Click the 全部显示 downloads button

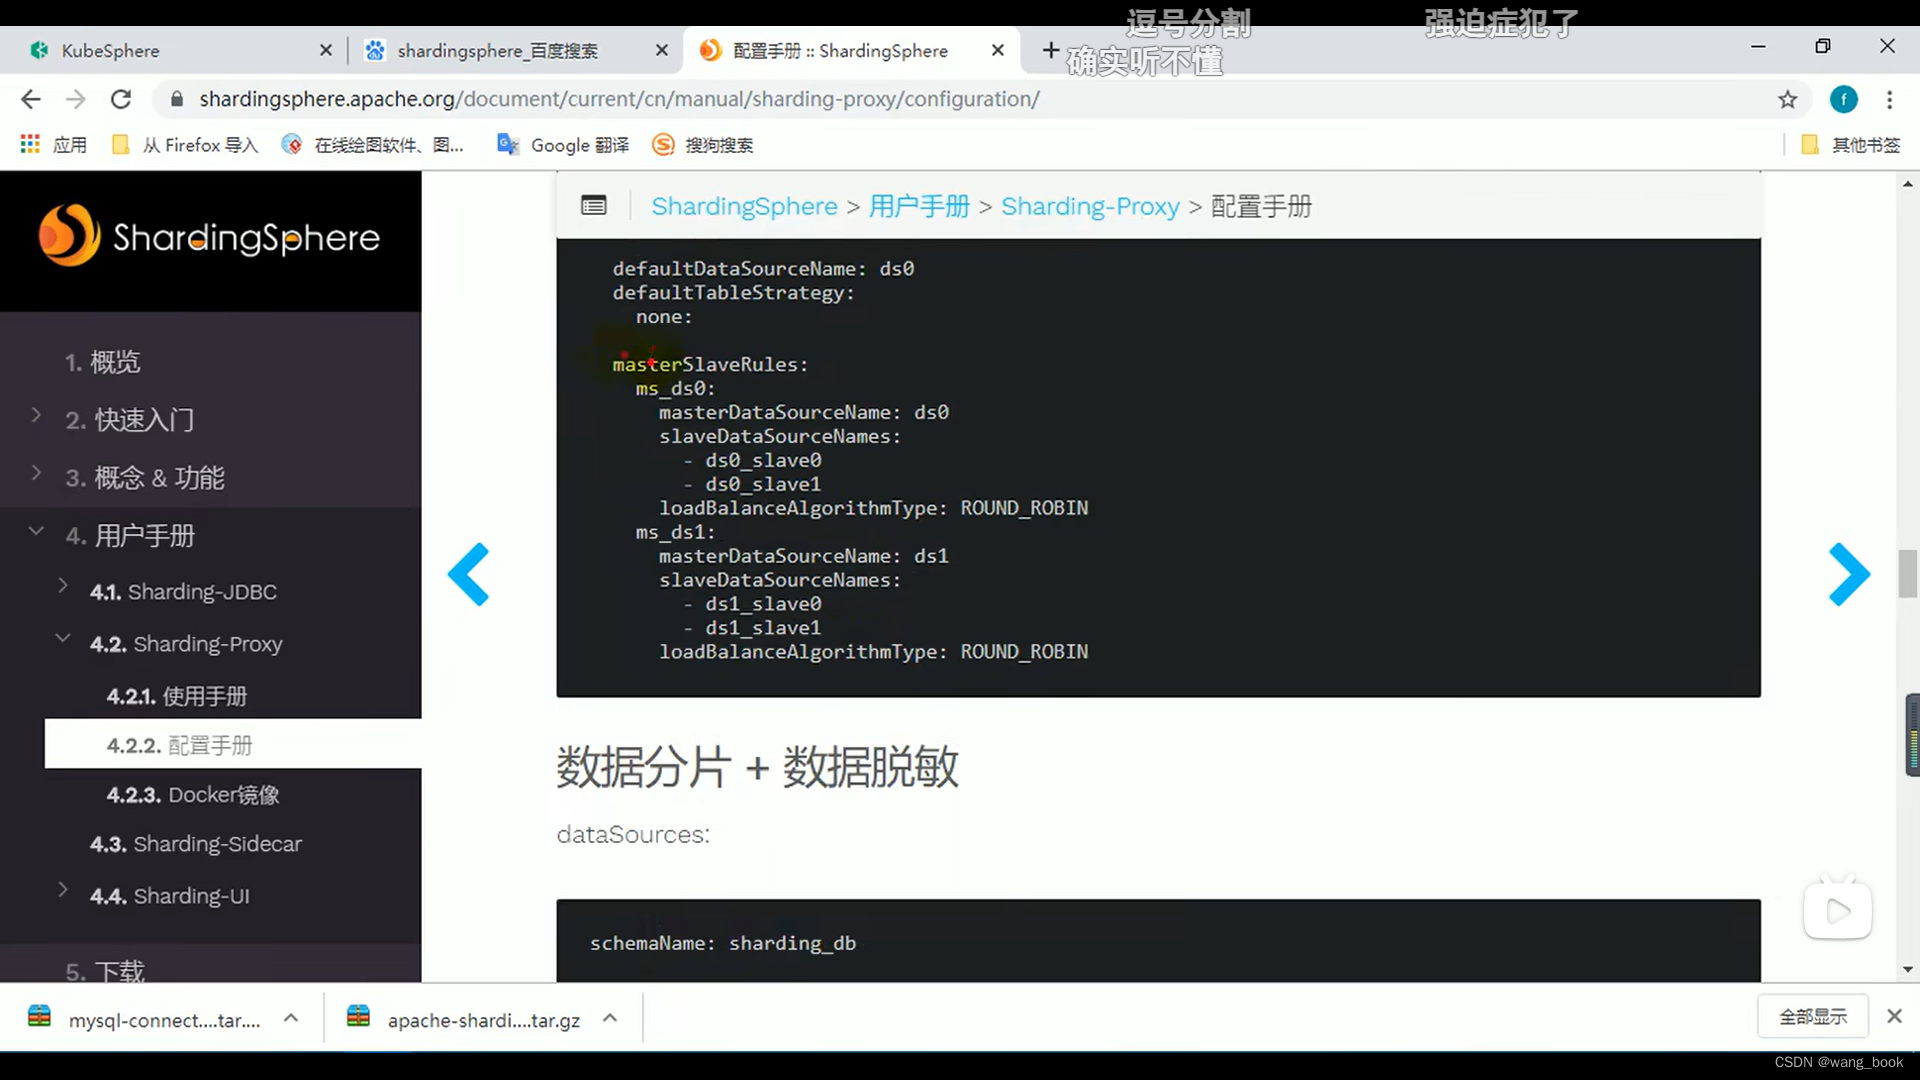point(1813,1017)
